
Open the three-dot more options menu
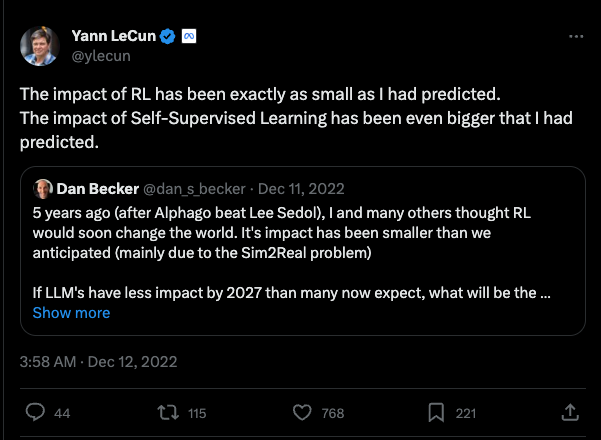pyautogui.click(x=576, y=36)
